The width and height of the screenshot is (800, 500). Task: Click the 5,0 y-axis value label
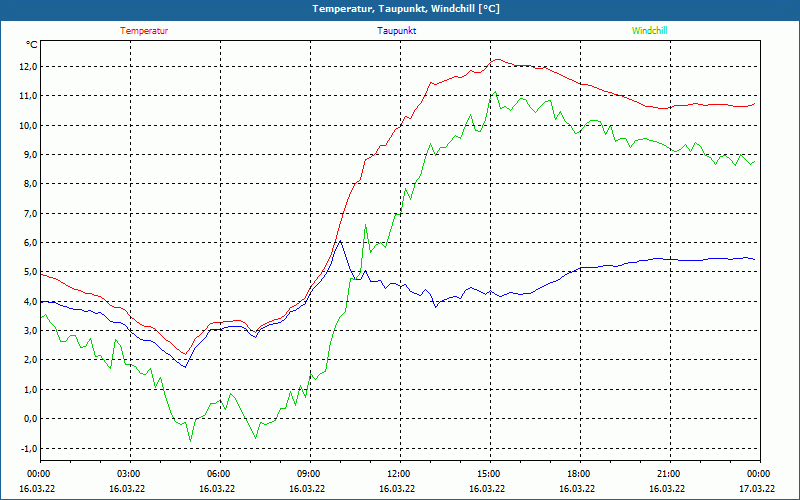(27, 272)
